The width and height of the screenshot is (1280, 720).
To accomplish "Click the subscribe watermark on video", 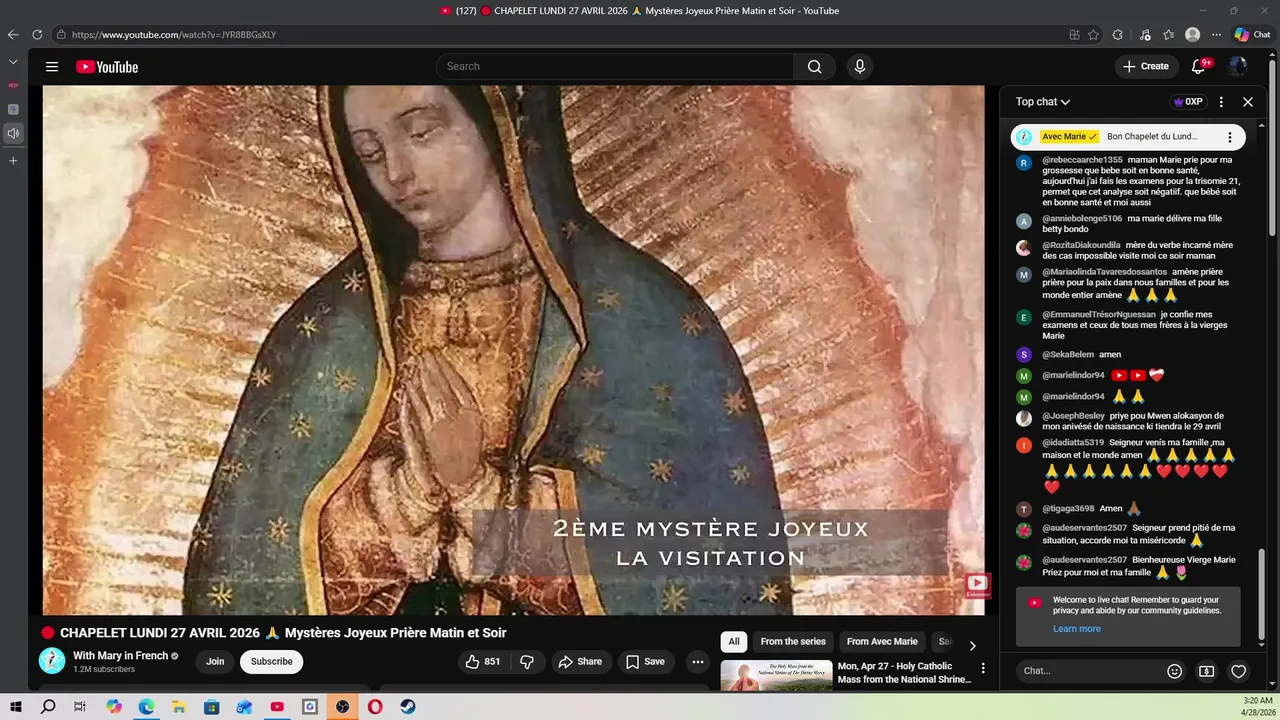I will [x=977, y=586].
